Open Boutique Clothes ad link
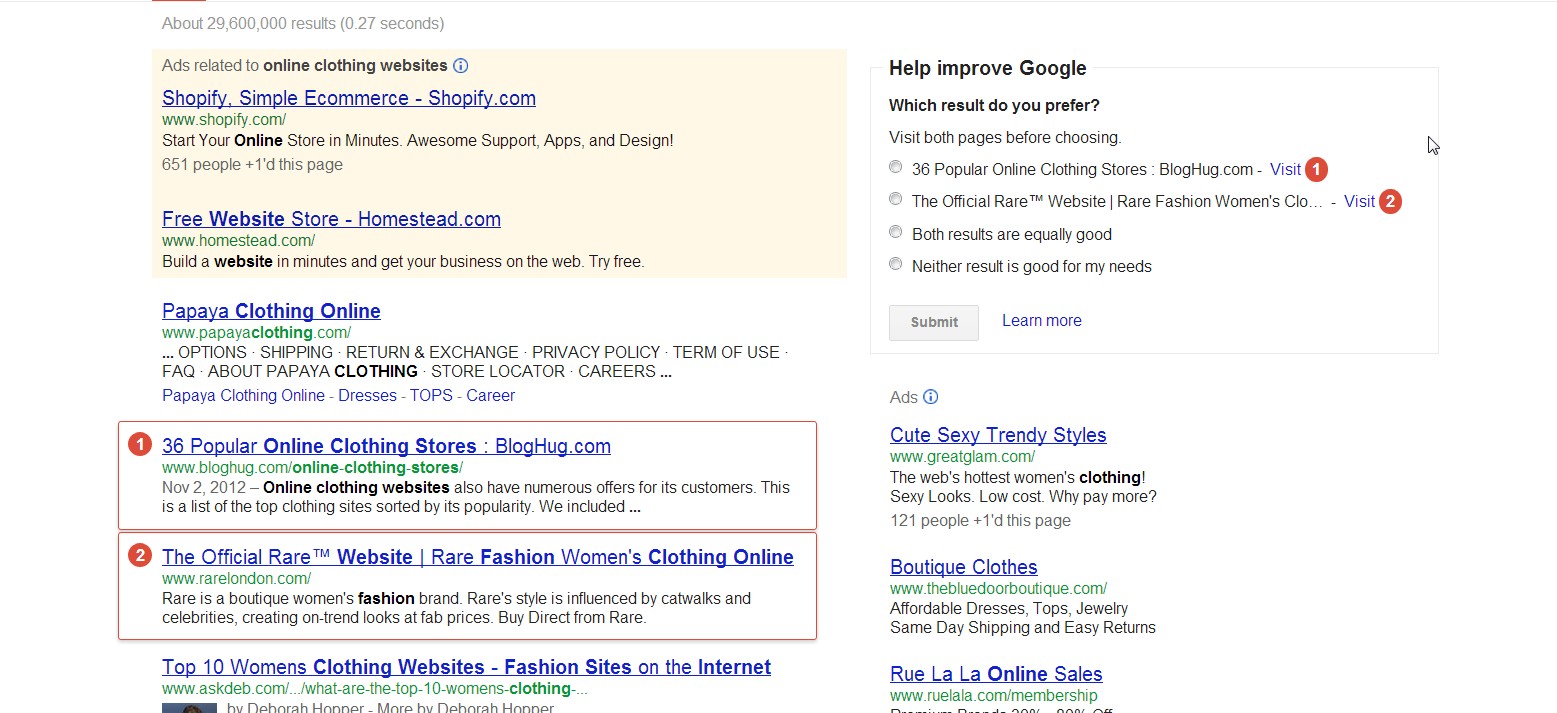 tap(964, 567)
